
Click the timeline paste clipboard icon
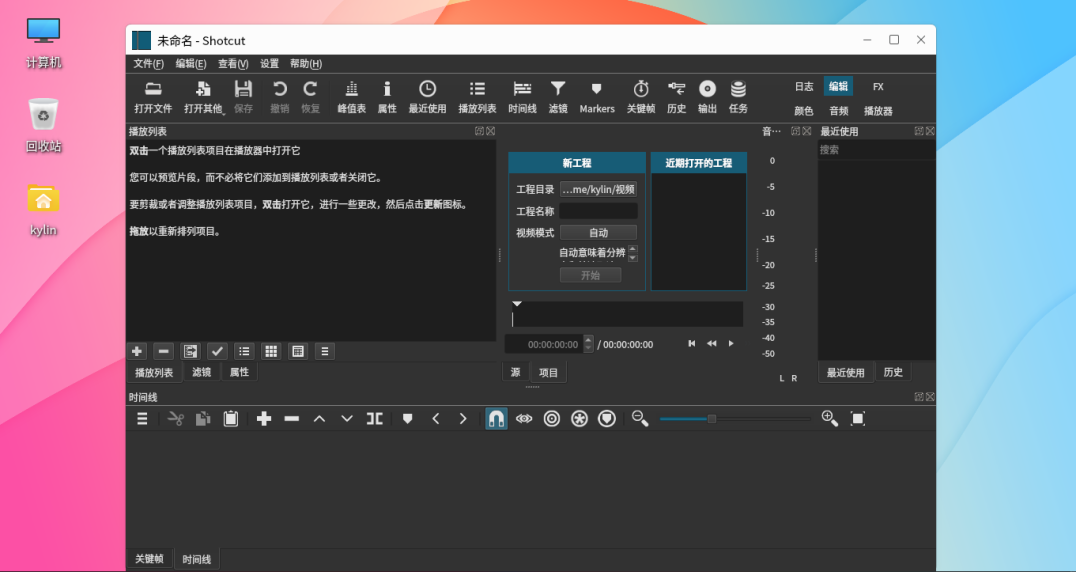[x=231, y=418]
